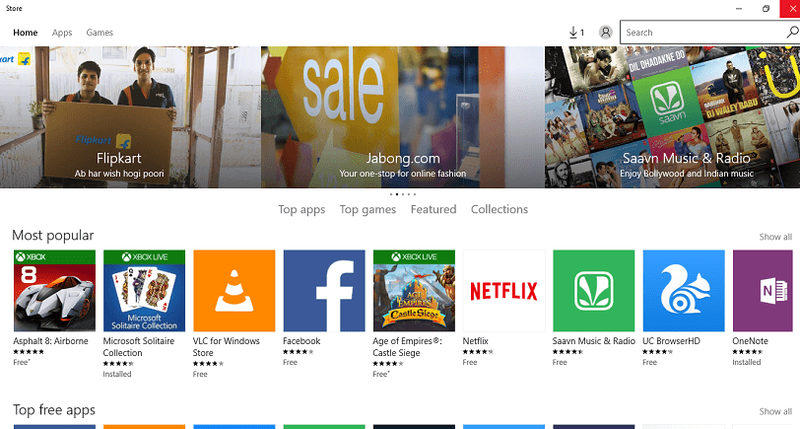Viewport: 800px width, 429px height.
Task: Open the Microsoft Solitaire Collection tile
Action: pyautogui.click(x=144, y=291)
